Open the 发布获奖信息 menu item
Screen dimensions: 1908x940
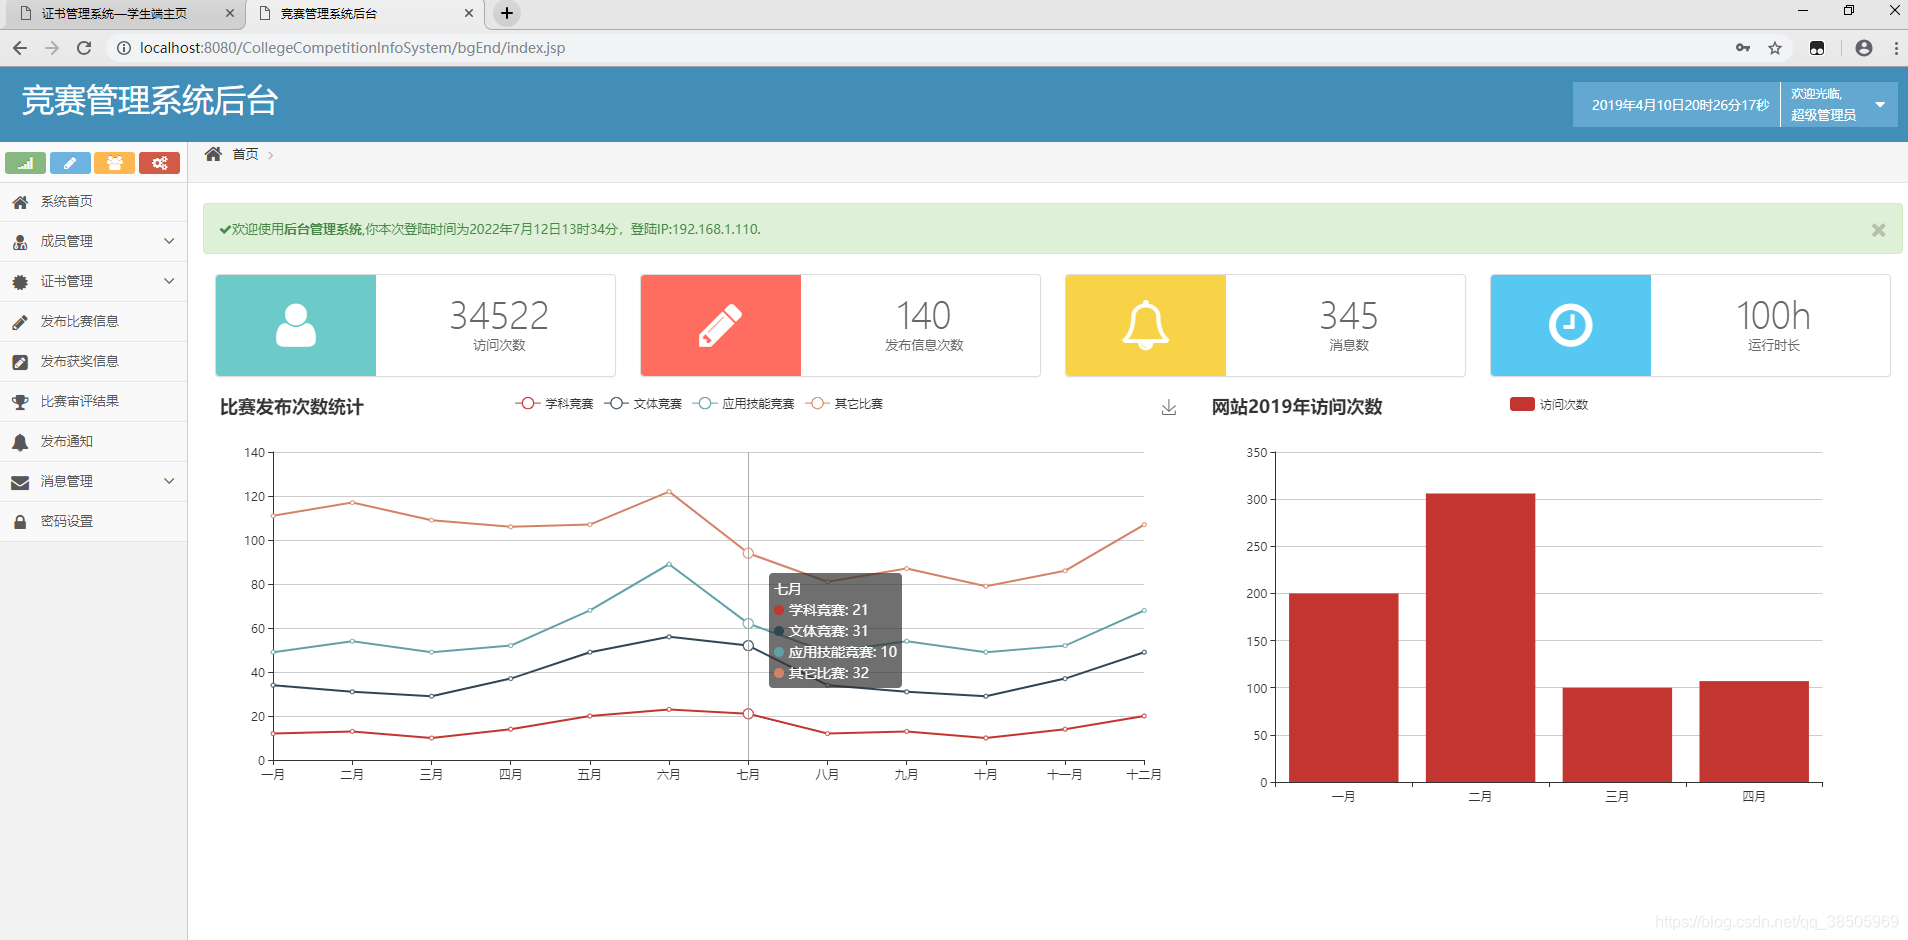click(x=93, y=362)
